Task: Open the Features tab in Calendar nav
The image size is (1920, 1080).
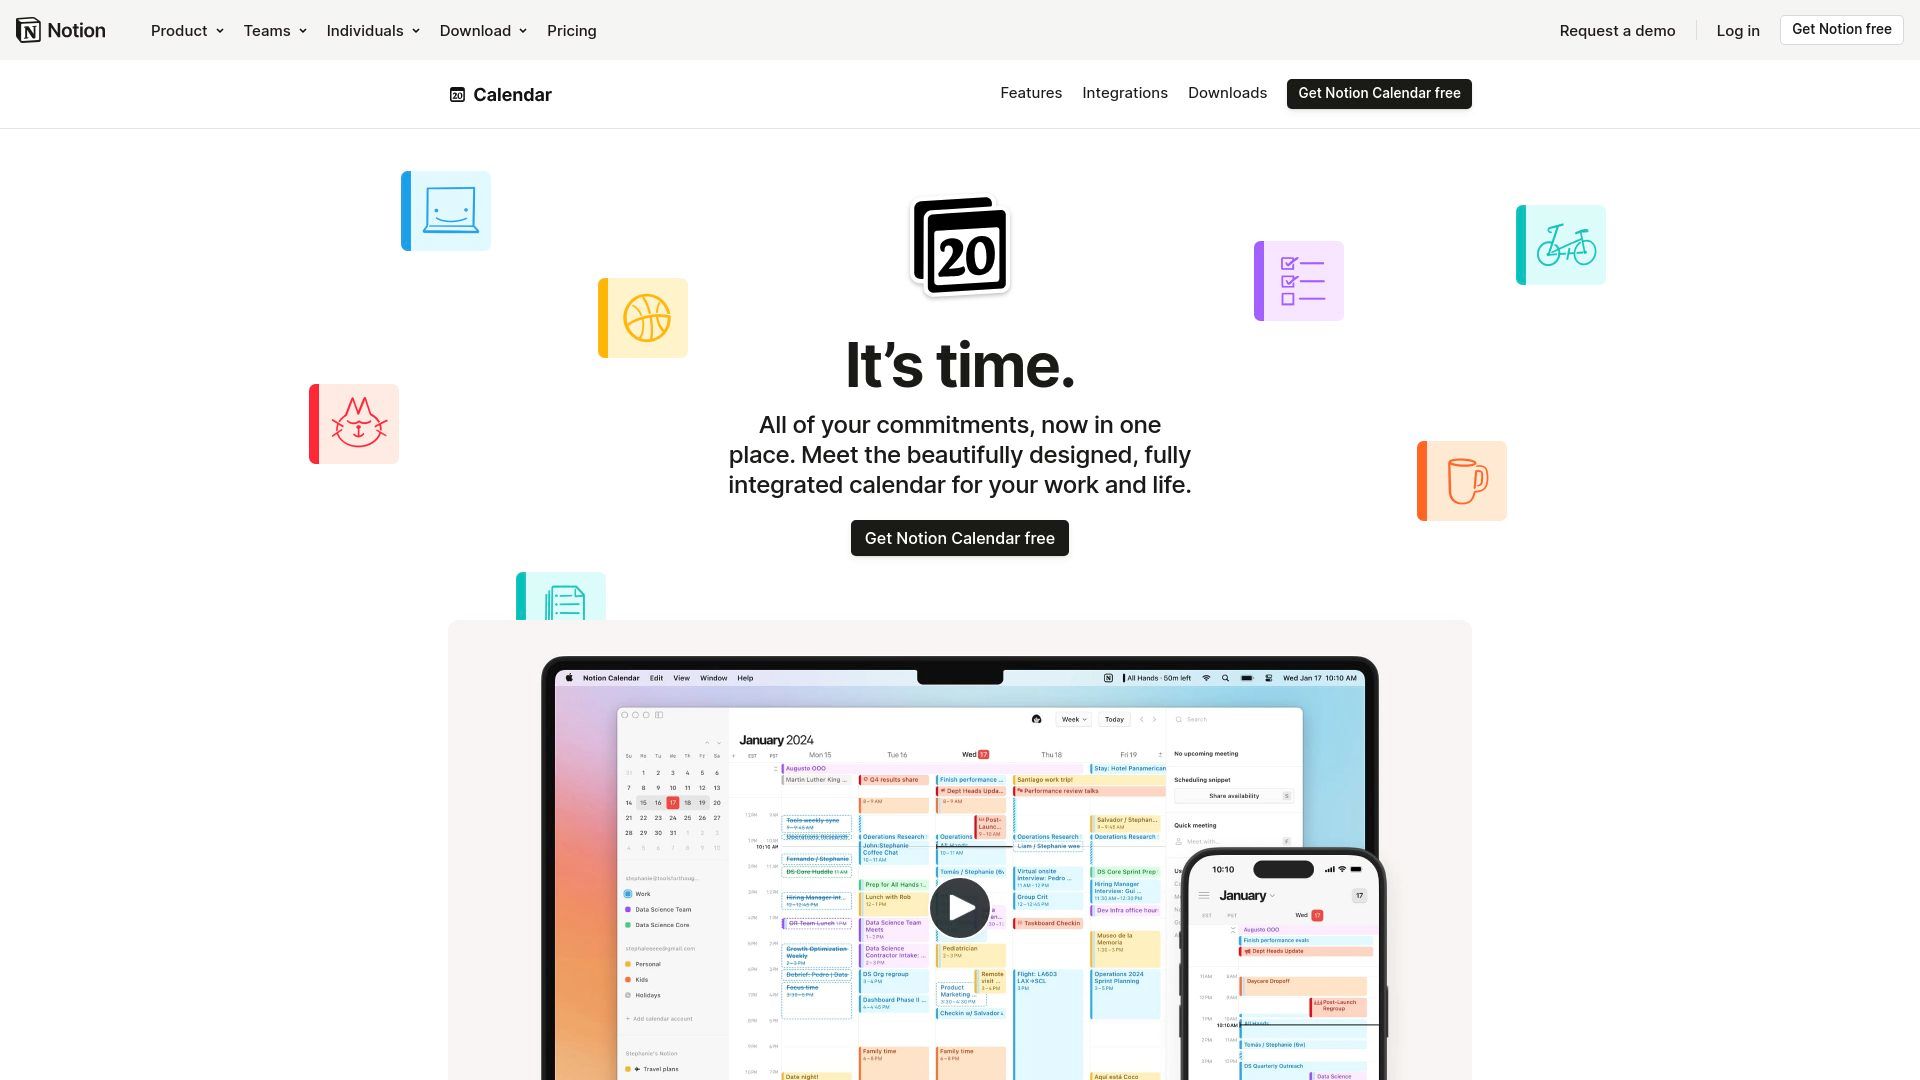Action: point(1031,94)
